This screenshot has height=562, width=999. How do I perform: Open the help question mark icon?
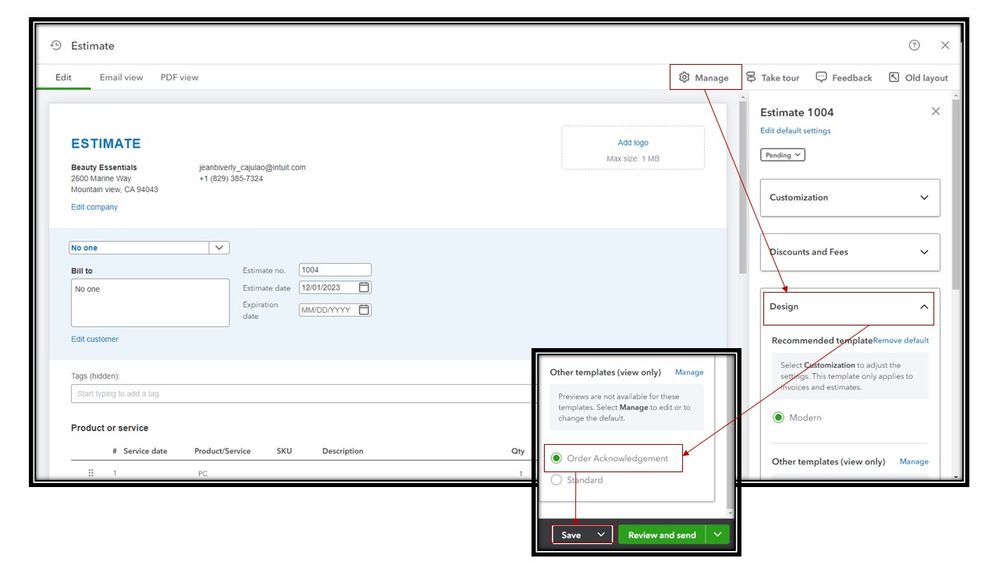(914, 45)
